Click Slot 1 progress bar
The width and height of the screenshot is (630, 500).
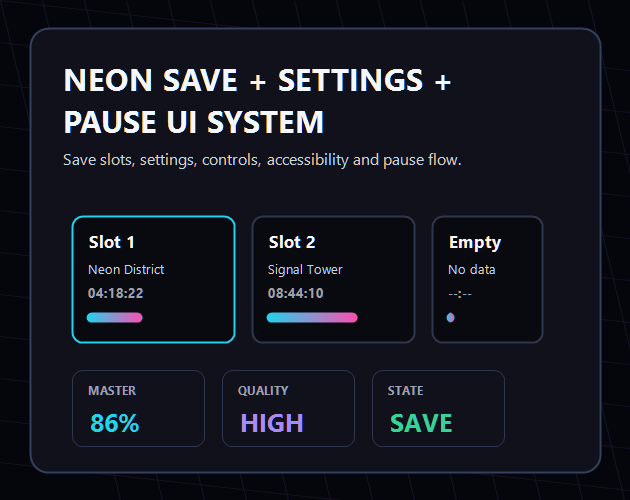click(x=115, y=318)
